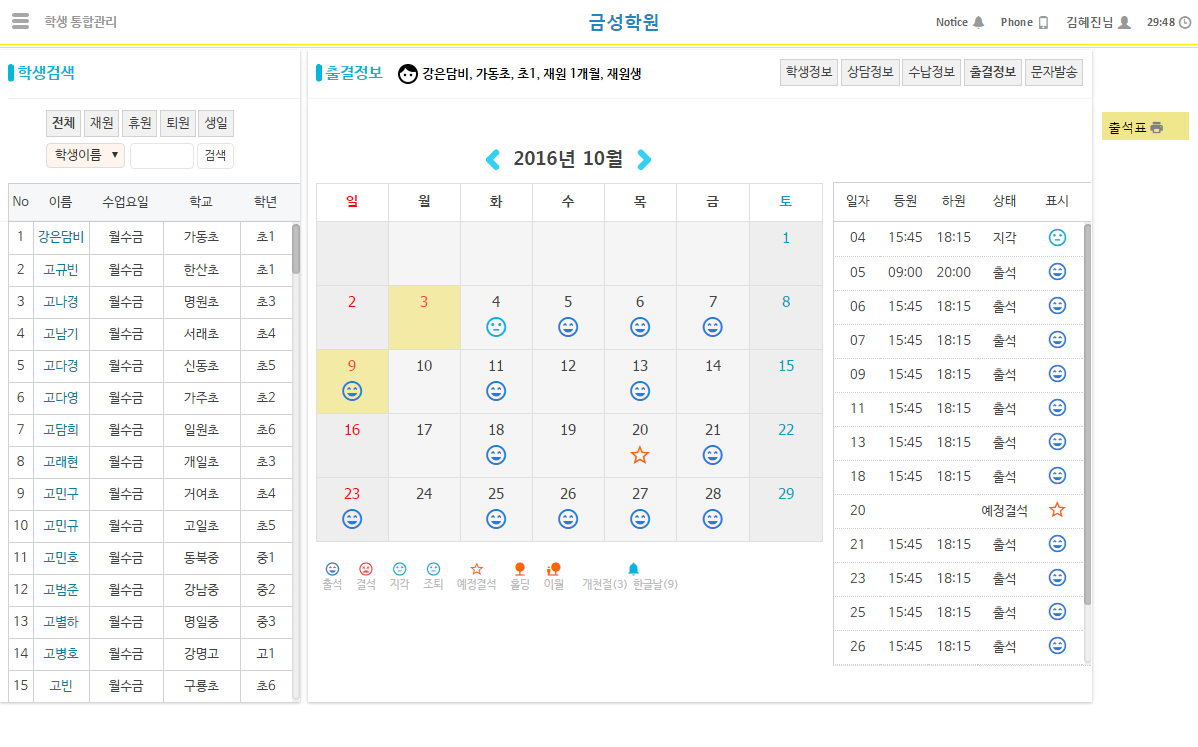This screenshot has width=1198, height=747.
Task: Click the 조퇴 legend smiley icon
Action: point(433,569)
